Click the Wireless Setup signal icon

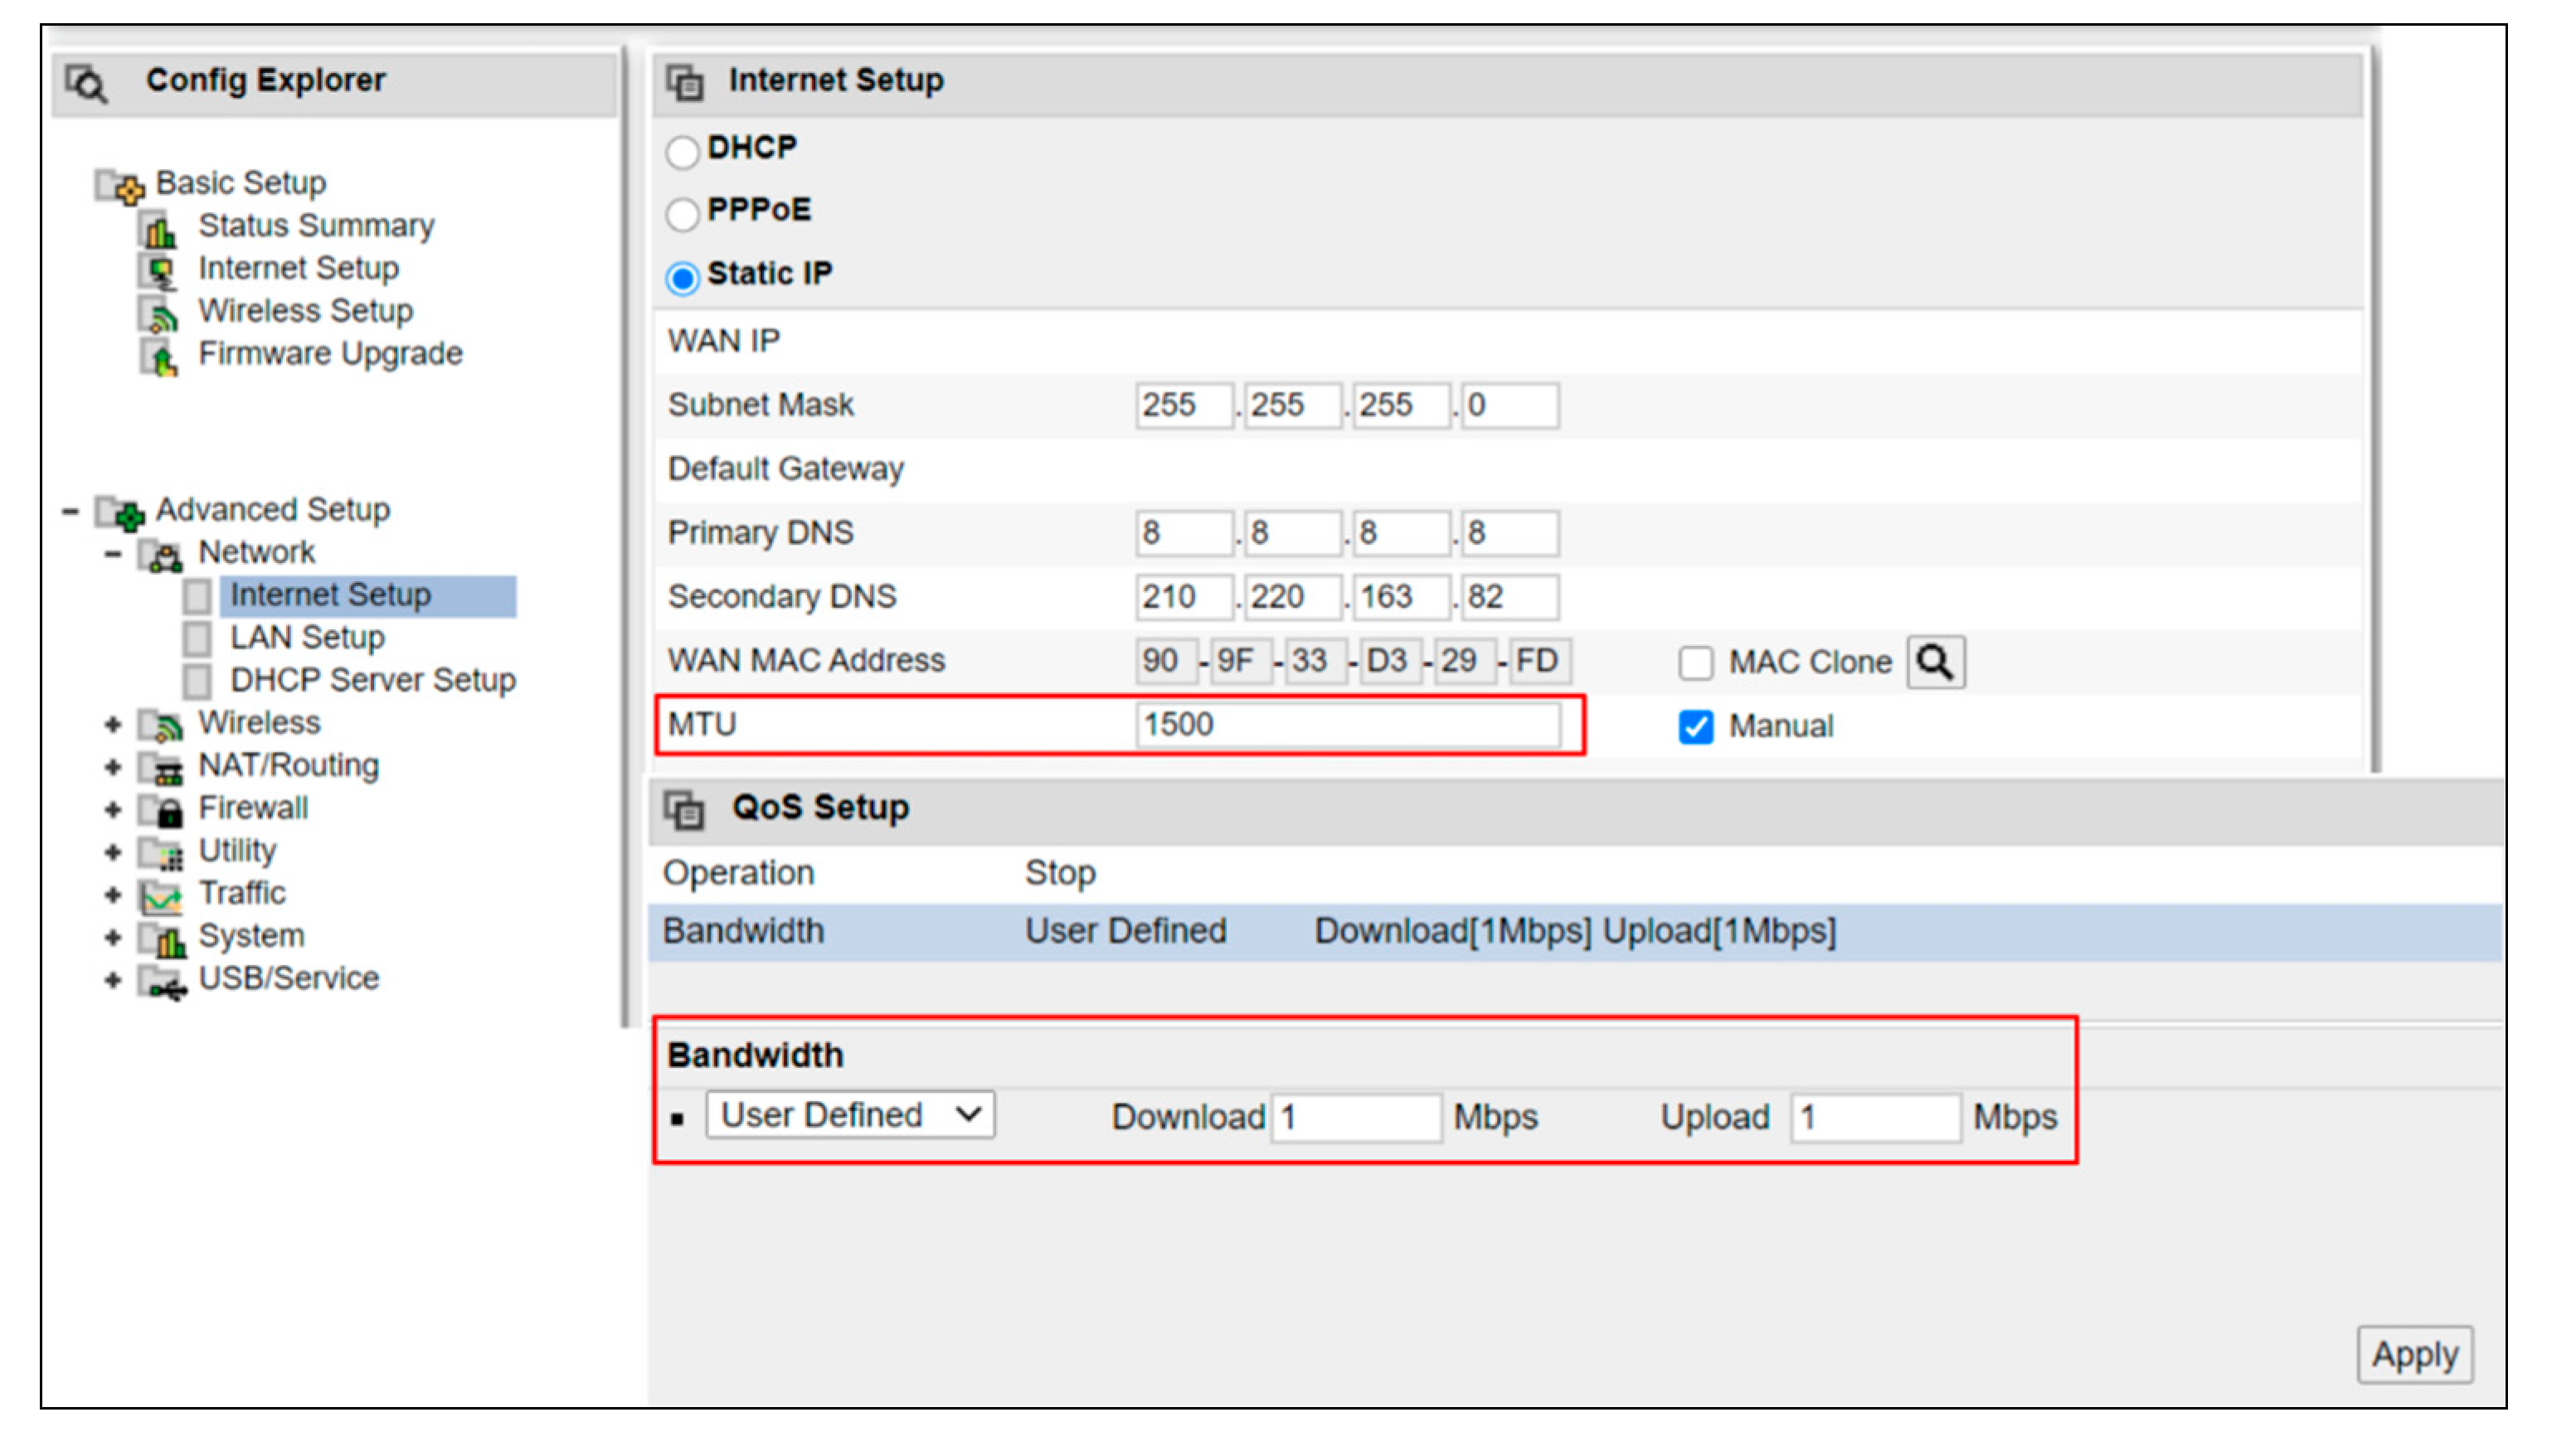point(159,314)
